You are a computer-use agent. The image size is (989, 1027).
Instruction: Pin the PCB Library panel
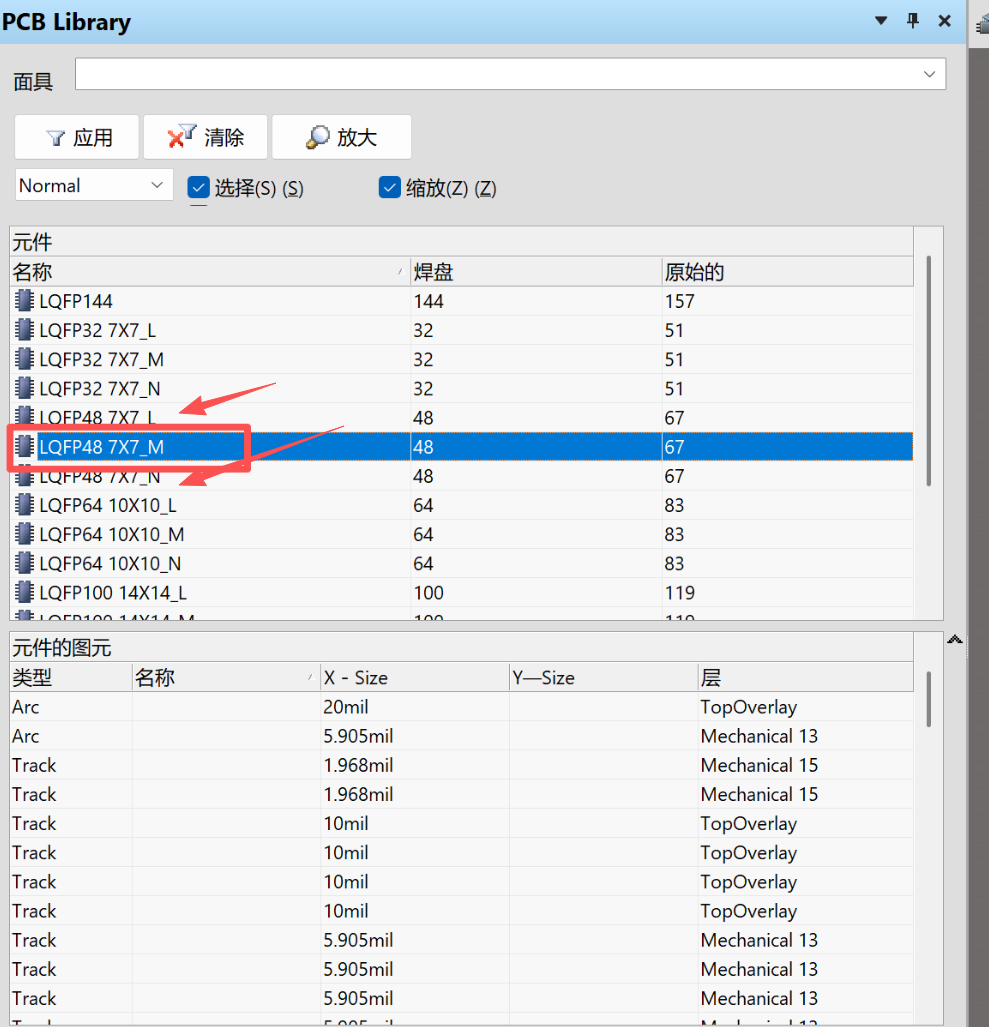(912, 21)
